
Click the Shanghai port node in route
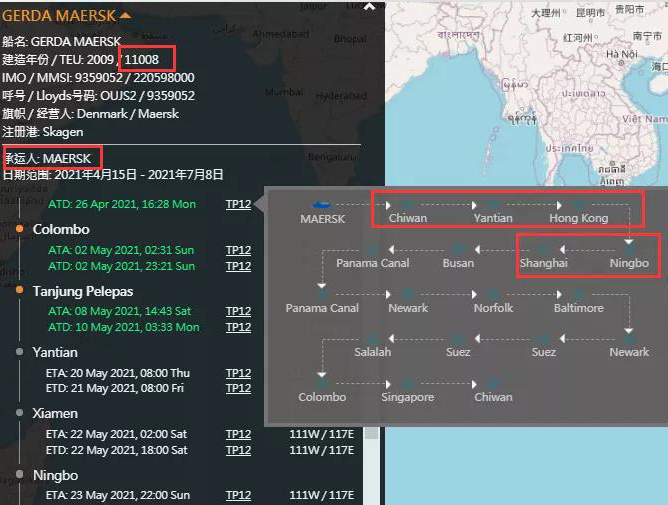point(543,249)
